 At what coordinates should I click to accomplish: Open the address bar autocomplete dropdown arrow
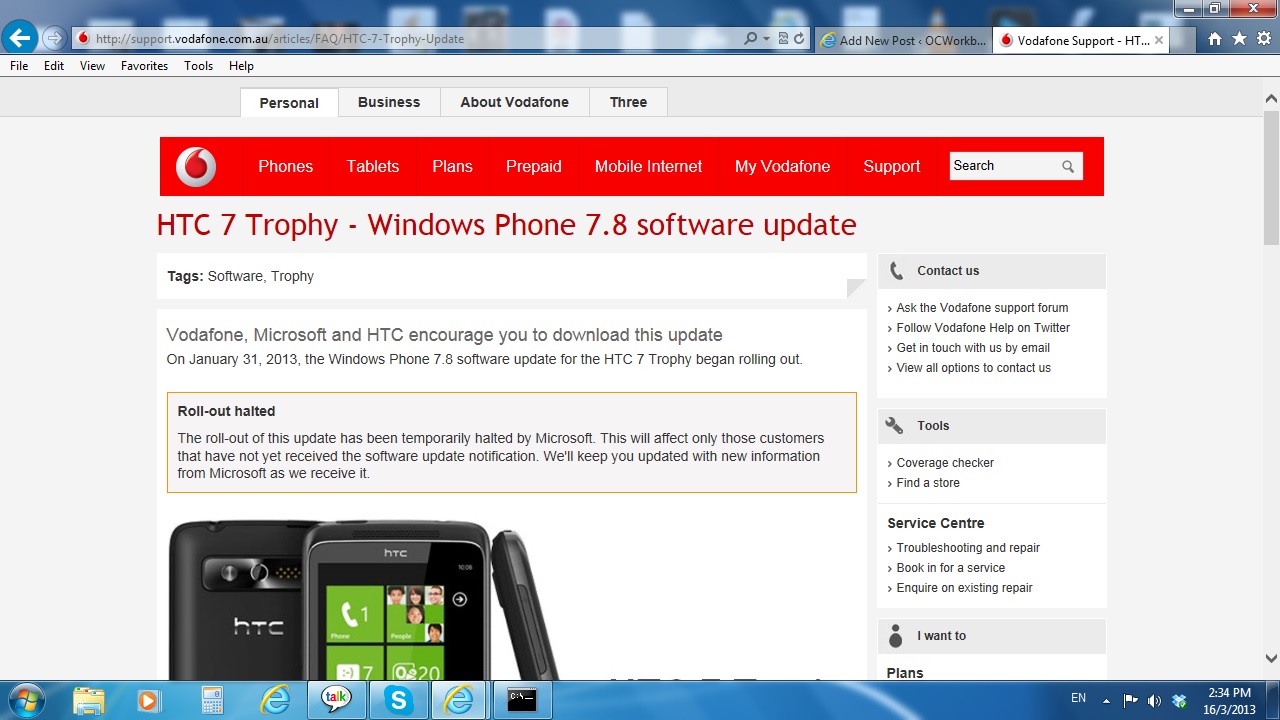click(x=766, y=39)
